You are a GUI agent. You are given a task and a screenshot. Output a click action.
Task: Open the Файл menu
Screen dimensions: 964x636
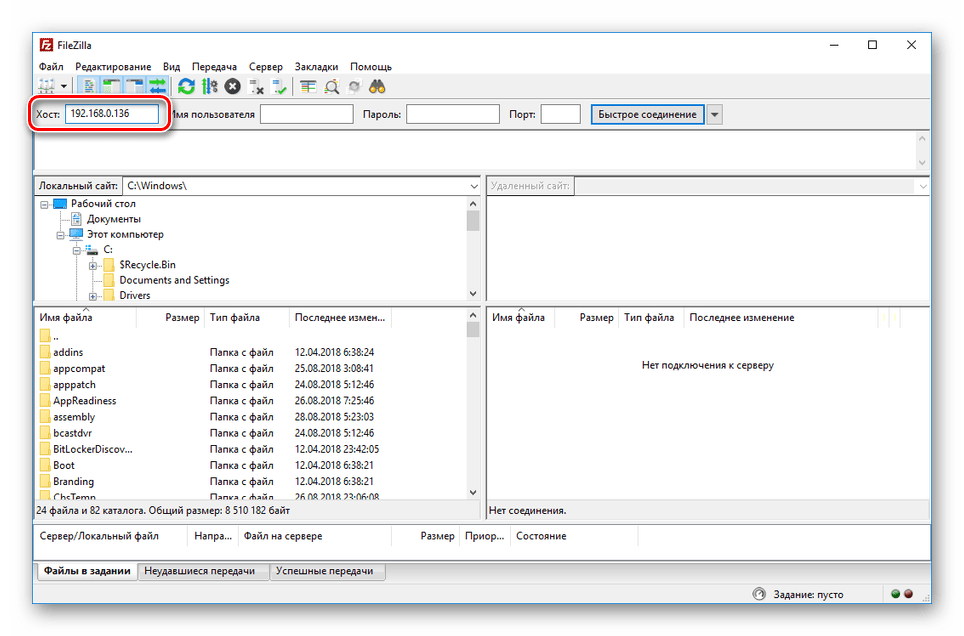[x=51, y=66]
